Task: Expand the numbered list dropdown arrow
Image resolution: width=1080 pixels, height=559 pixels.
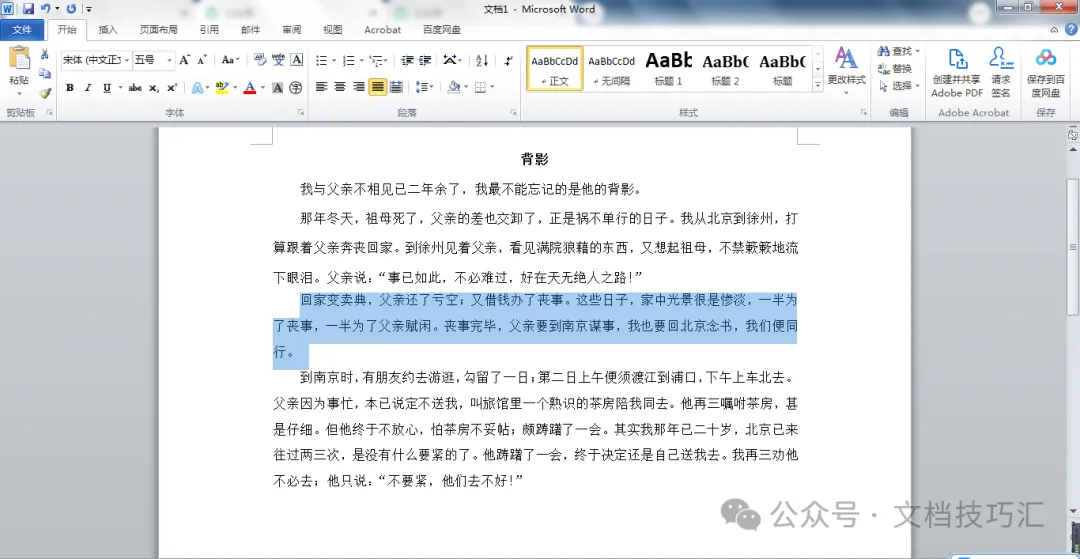Action: click(361, 61)
